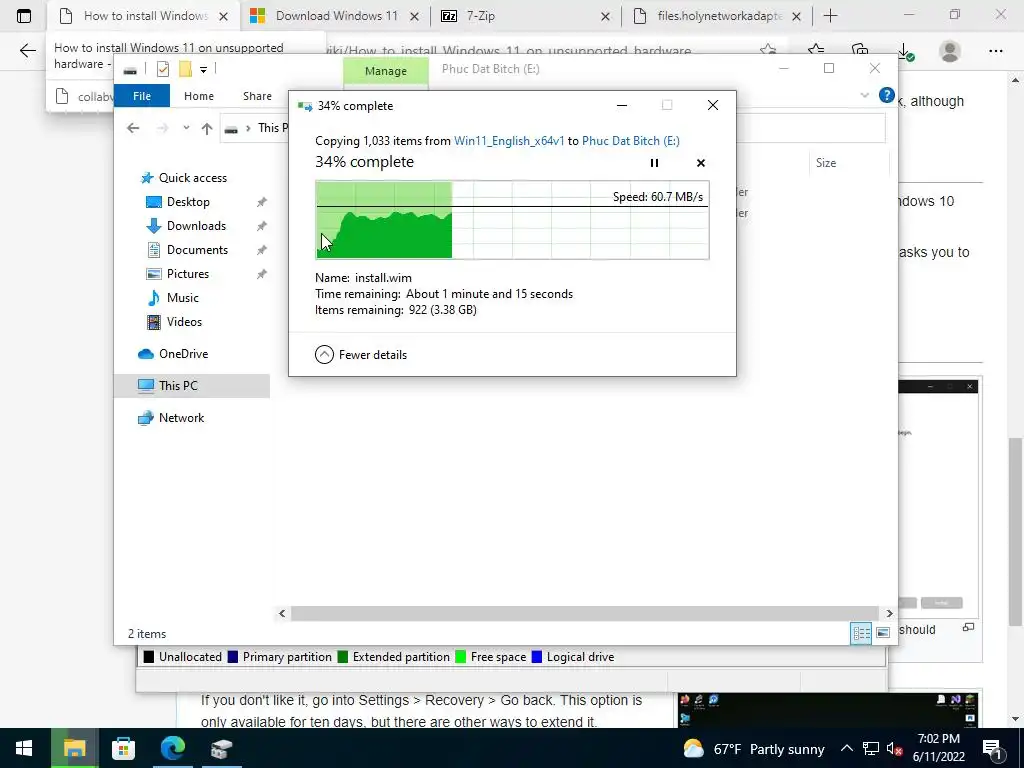The height and width of the screenshot is (768, 1024).
Task: Click the muted volume tray icon
Action: [895, 748]
